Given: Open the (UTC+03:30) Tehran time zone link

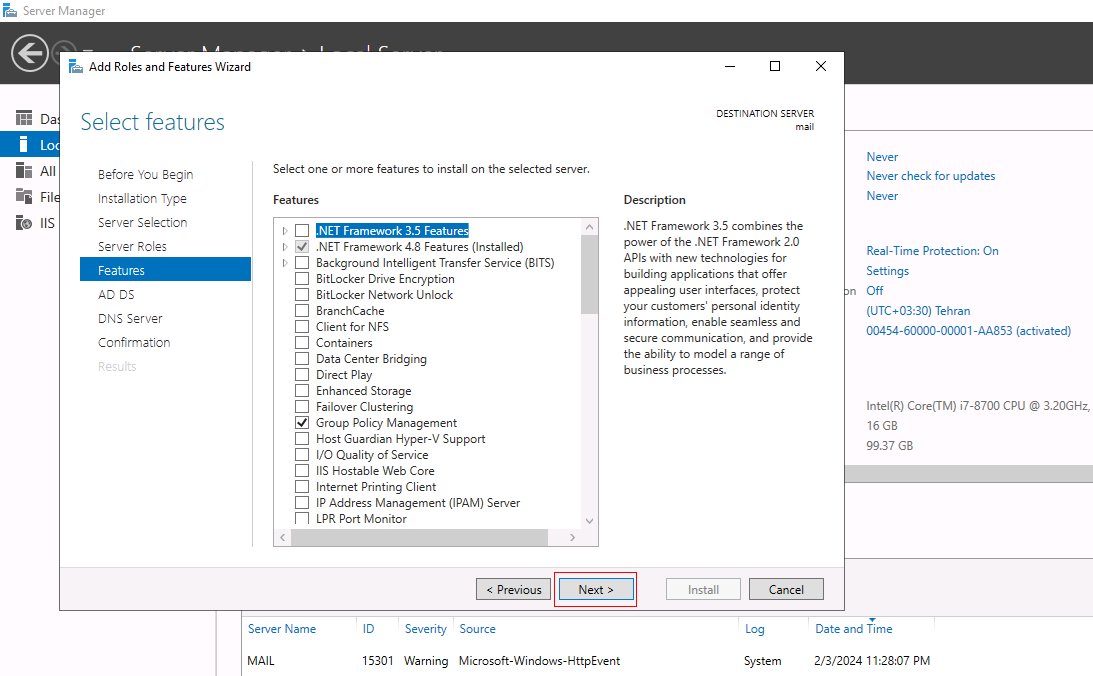Looking at the screenshot, I should click(x=918, y=311).
